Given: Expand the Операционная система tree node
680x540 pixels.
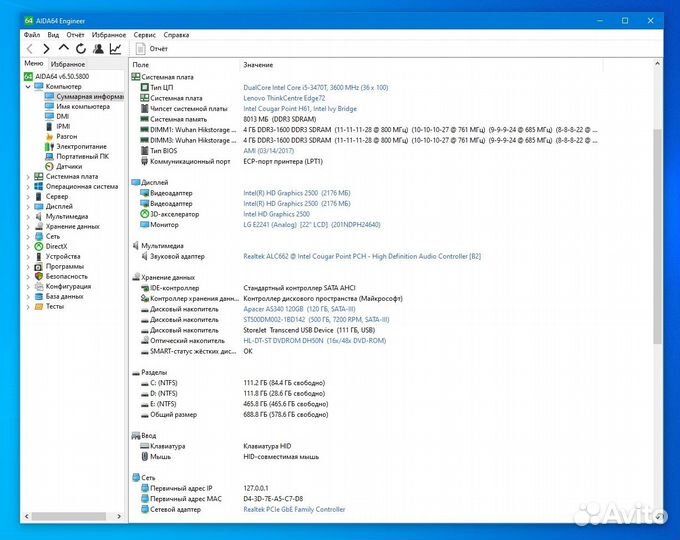Looking at the screenshot, I should [28, 187].
